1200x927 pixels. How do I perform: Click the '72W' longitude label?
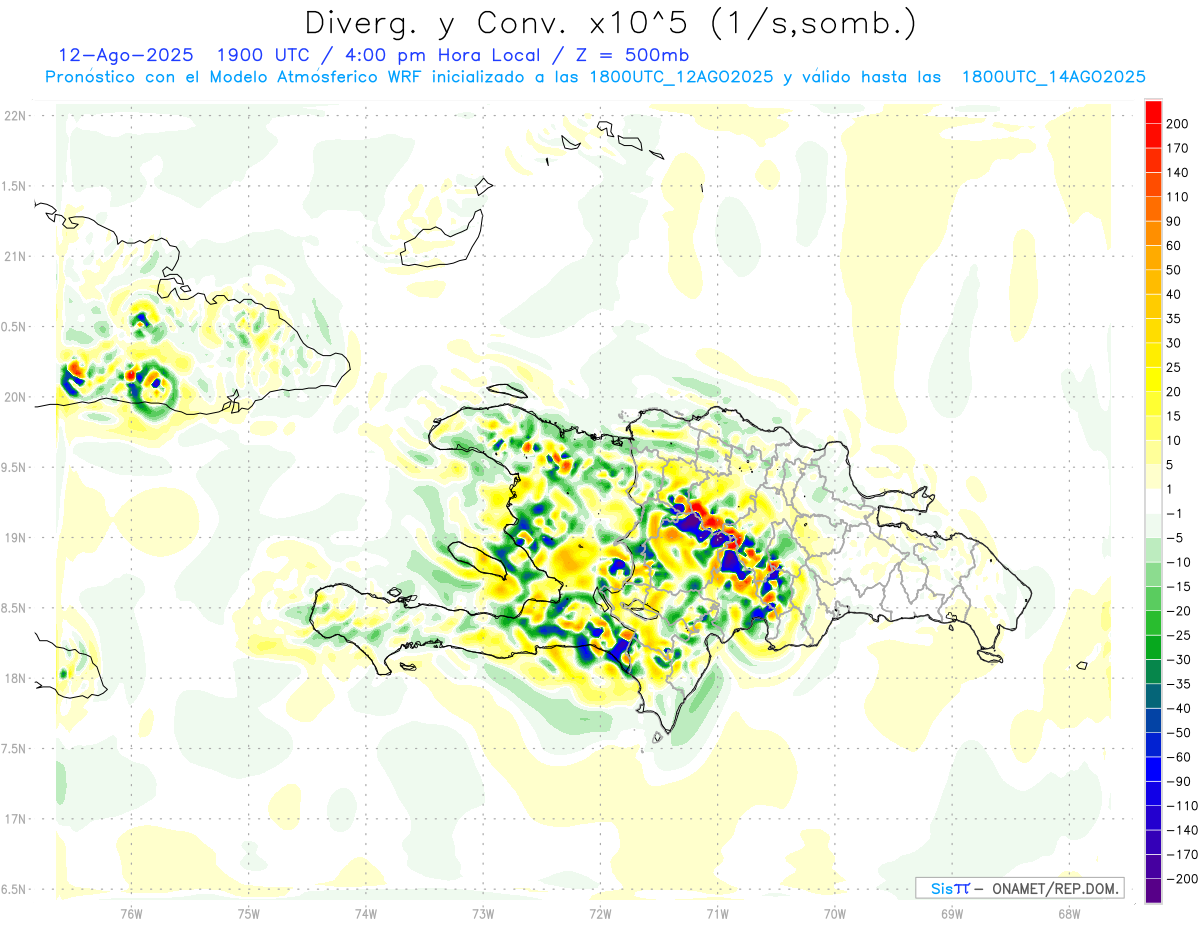601,914
